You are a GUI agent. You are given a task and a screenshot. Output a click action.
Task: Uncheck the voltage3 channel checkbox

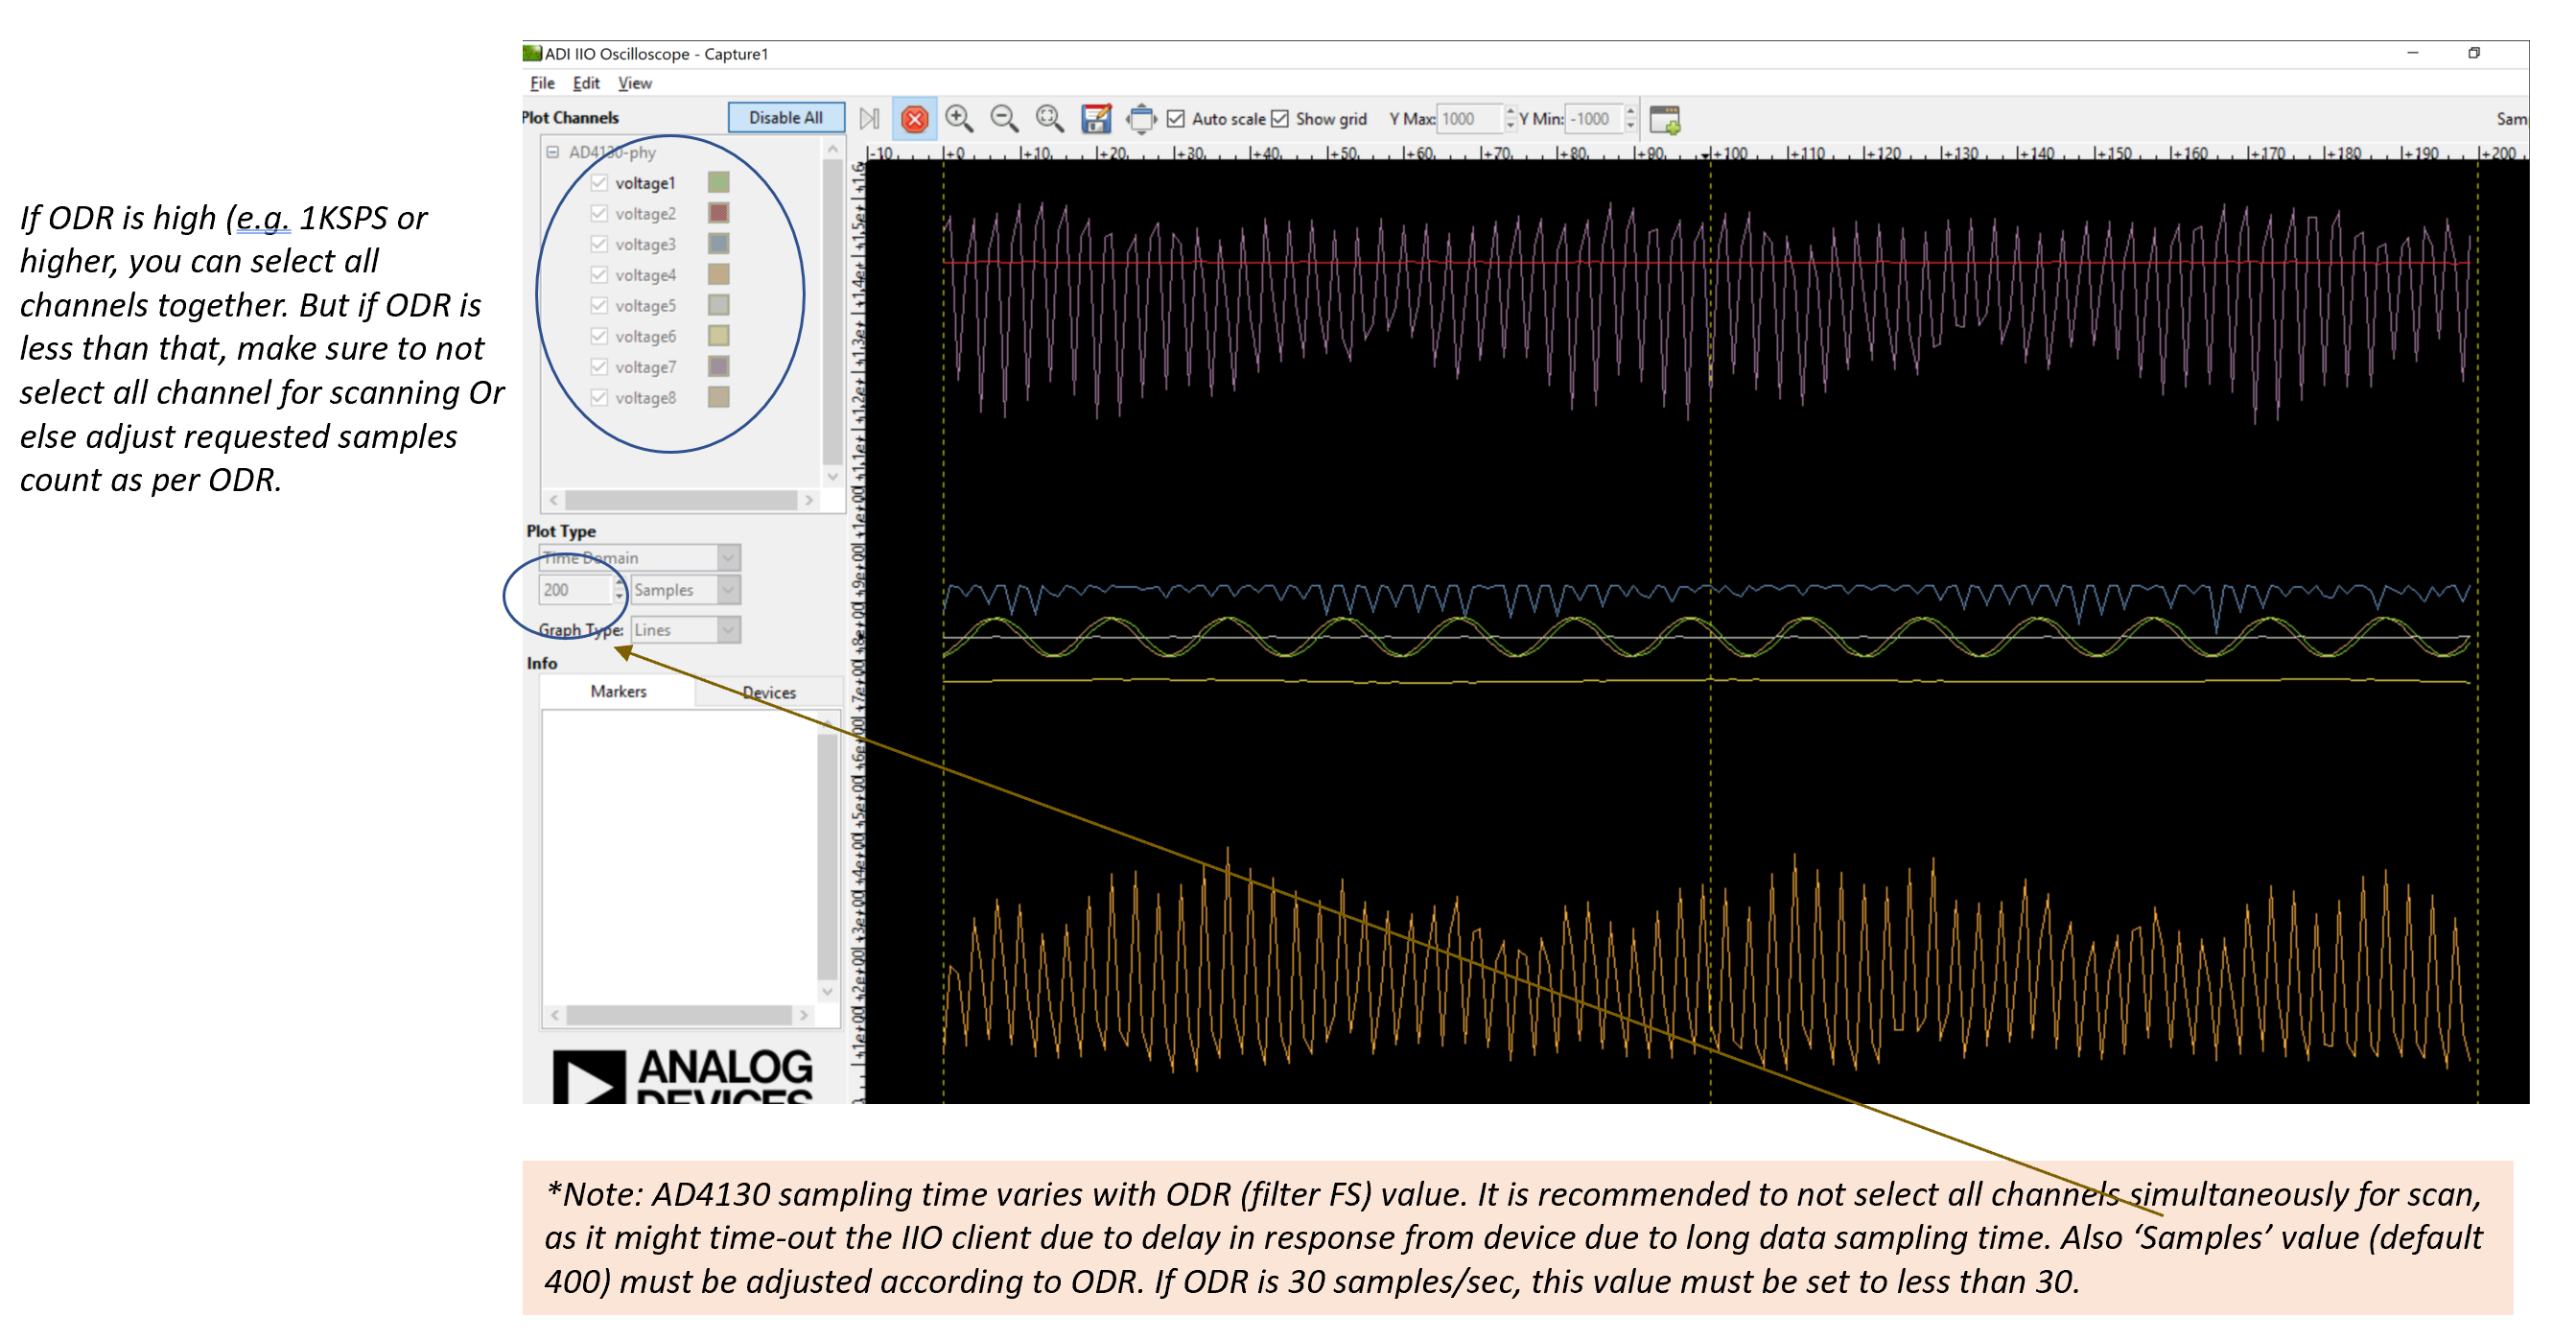tap(599, 244)
